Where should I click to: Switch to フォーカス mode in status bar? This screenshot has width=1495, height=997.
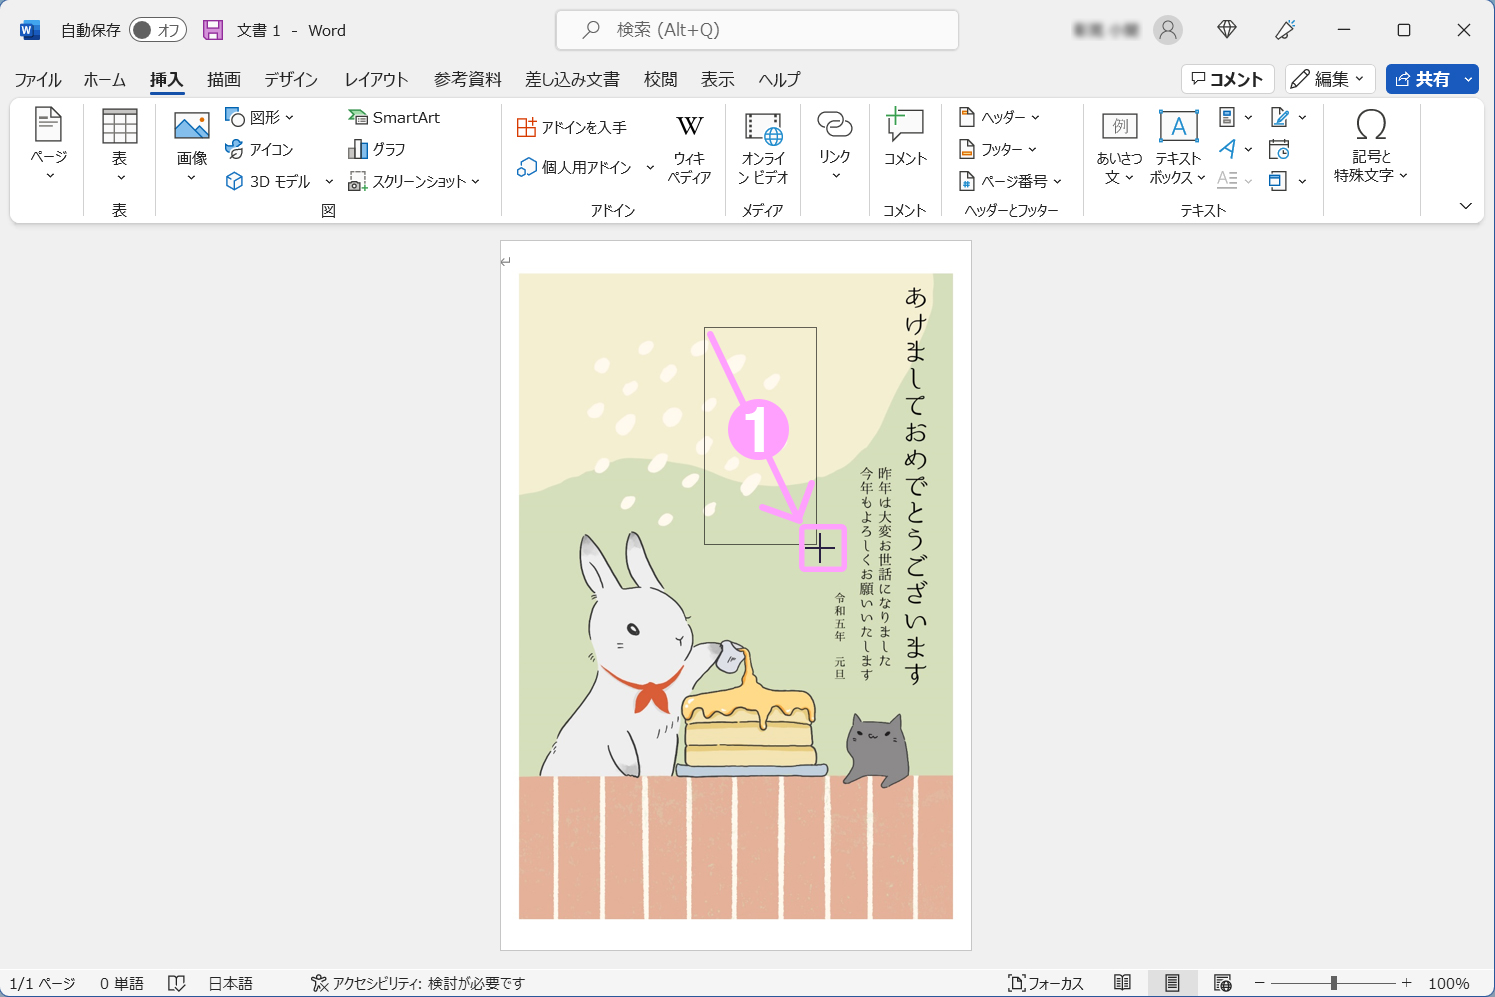point(1046,983)
